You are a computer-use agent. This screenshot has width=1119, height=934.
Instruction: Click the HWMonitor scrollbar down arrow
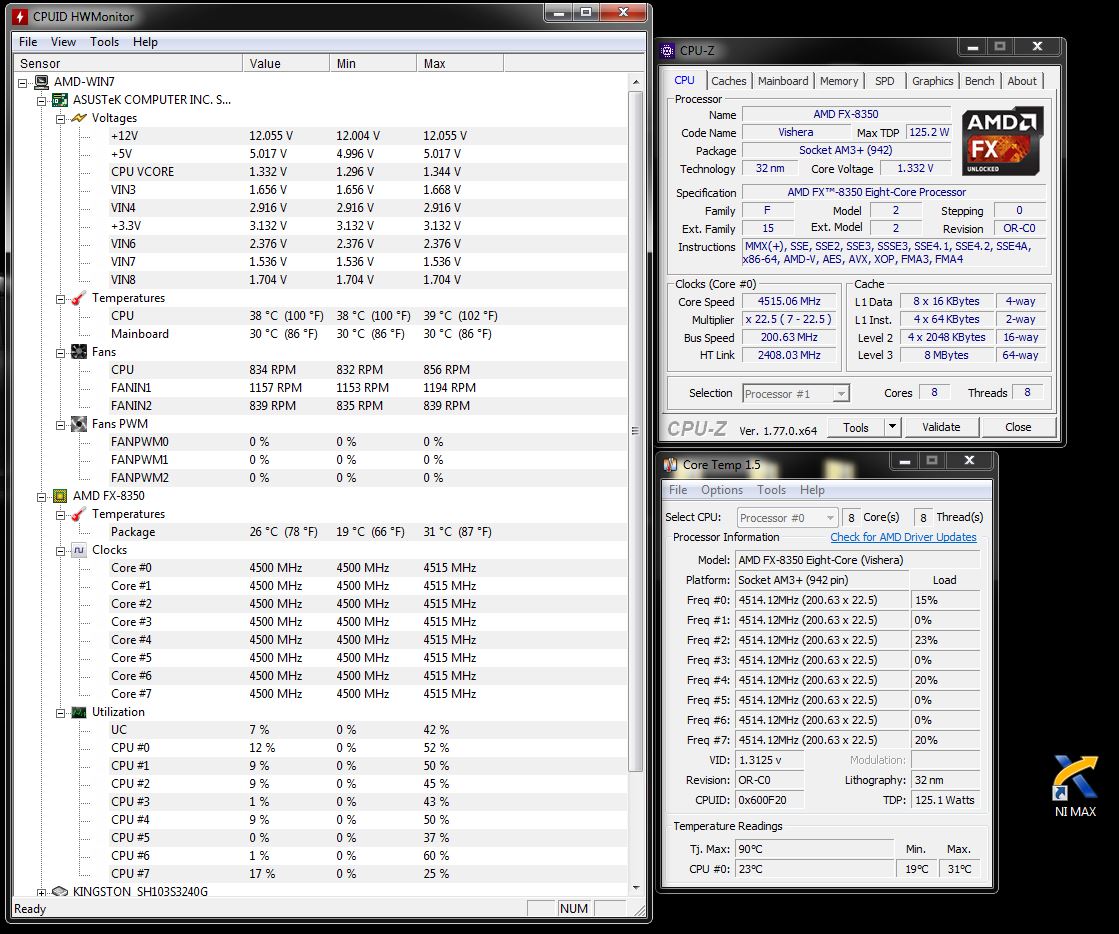(635, 888)
